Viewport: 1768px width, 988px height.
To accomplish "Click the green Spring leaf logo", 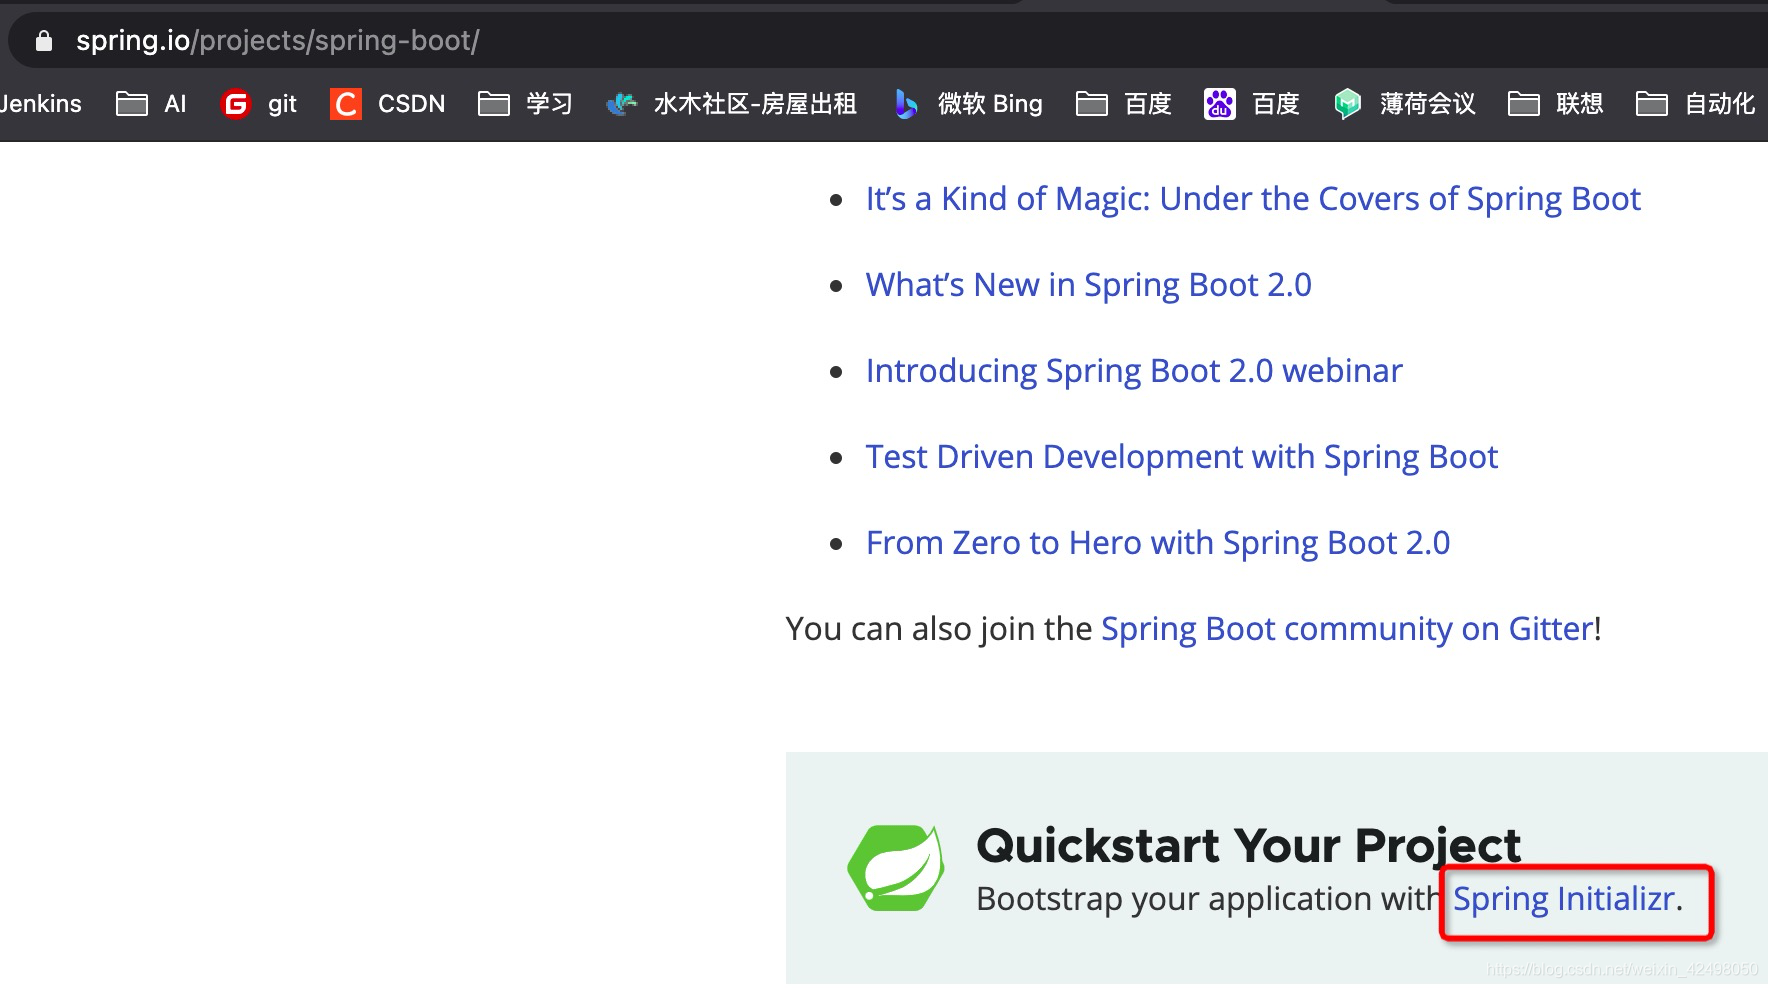I will coord(896,867).
